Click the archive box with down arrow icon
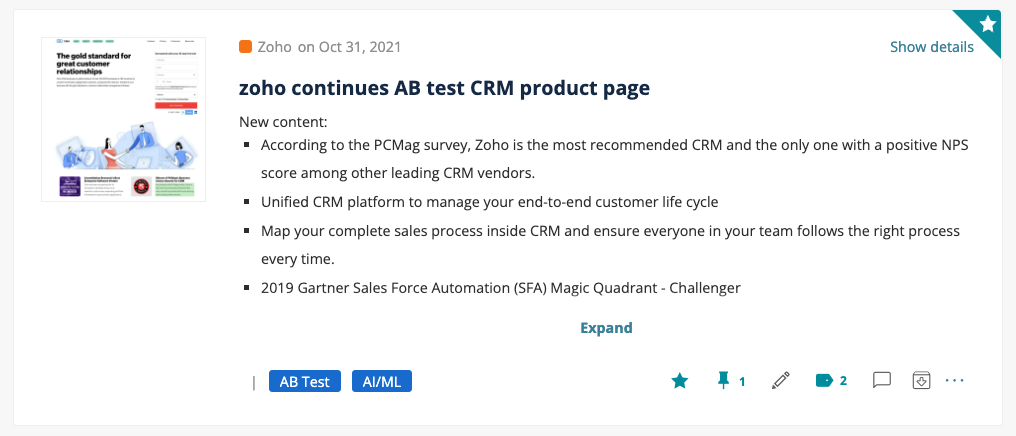This screenshot has height=436, width=1016. point(921,380)
